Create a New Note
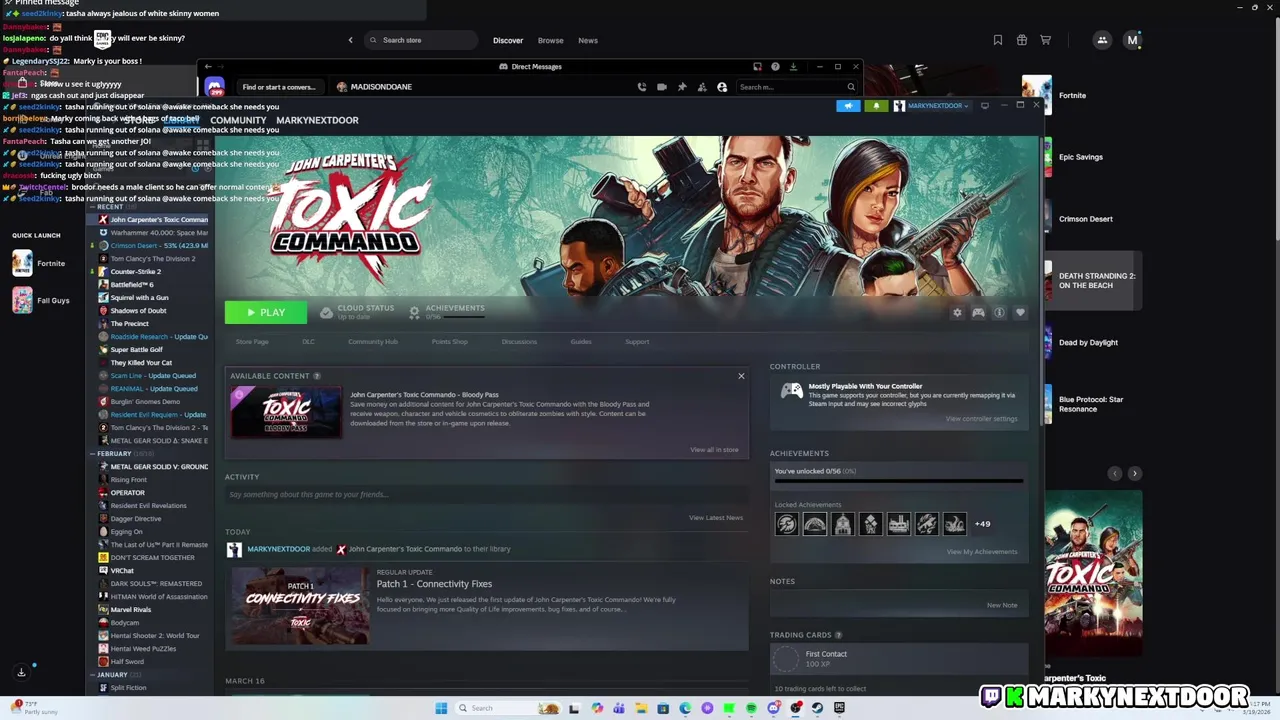Viewport: 1280px width, 720px height. click(x=1002, y=605)
